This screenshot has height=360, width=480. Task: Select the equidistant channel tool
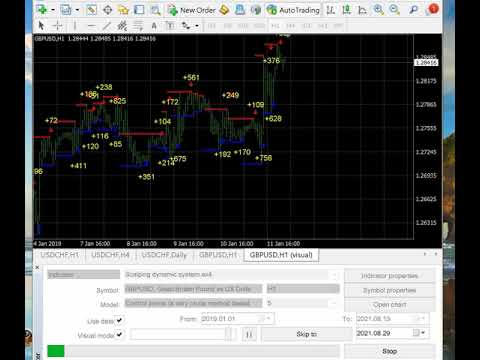[x=122, y=26]
